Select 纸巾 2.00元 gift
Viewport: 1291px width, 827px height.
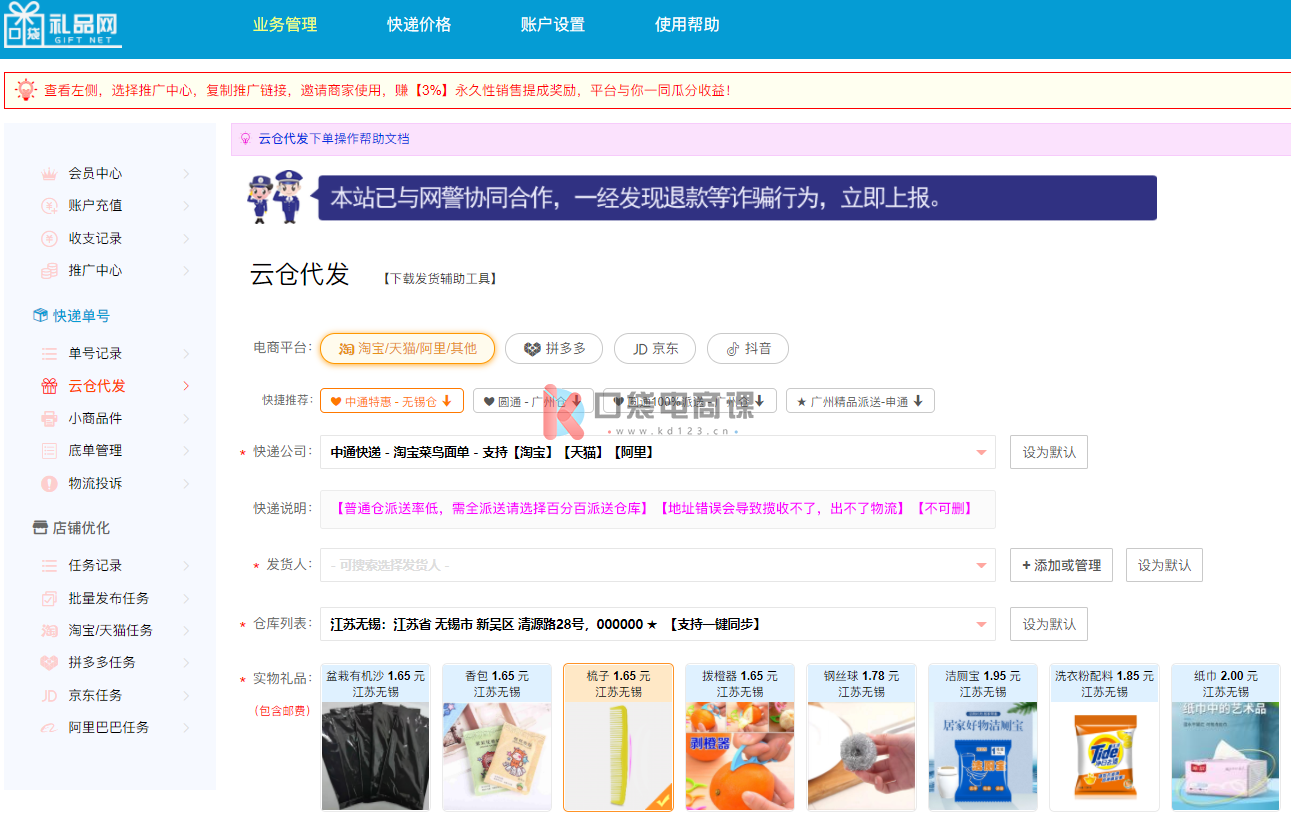coord(1225,737)
